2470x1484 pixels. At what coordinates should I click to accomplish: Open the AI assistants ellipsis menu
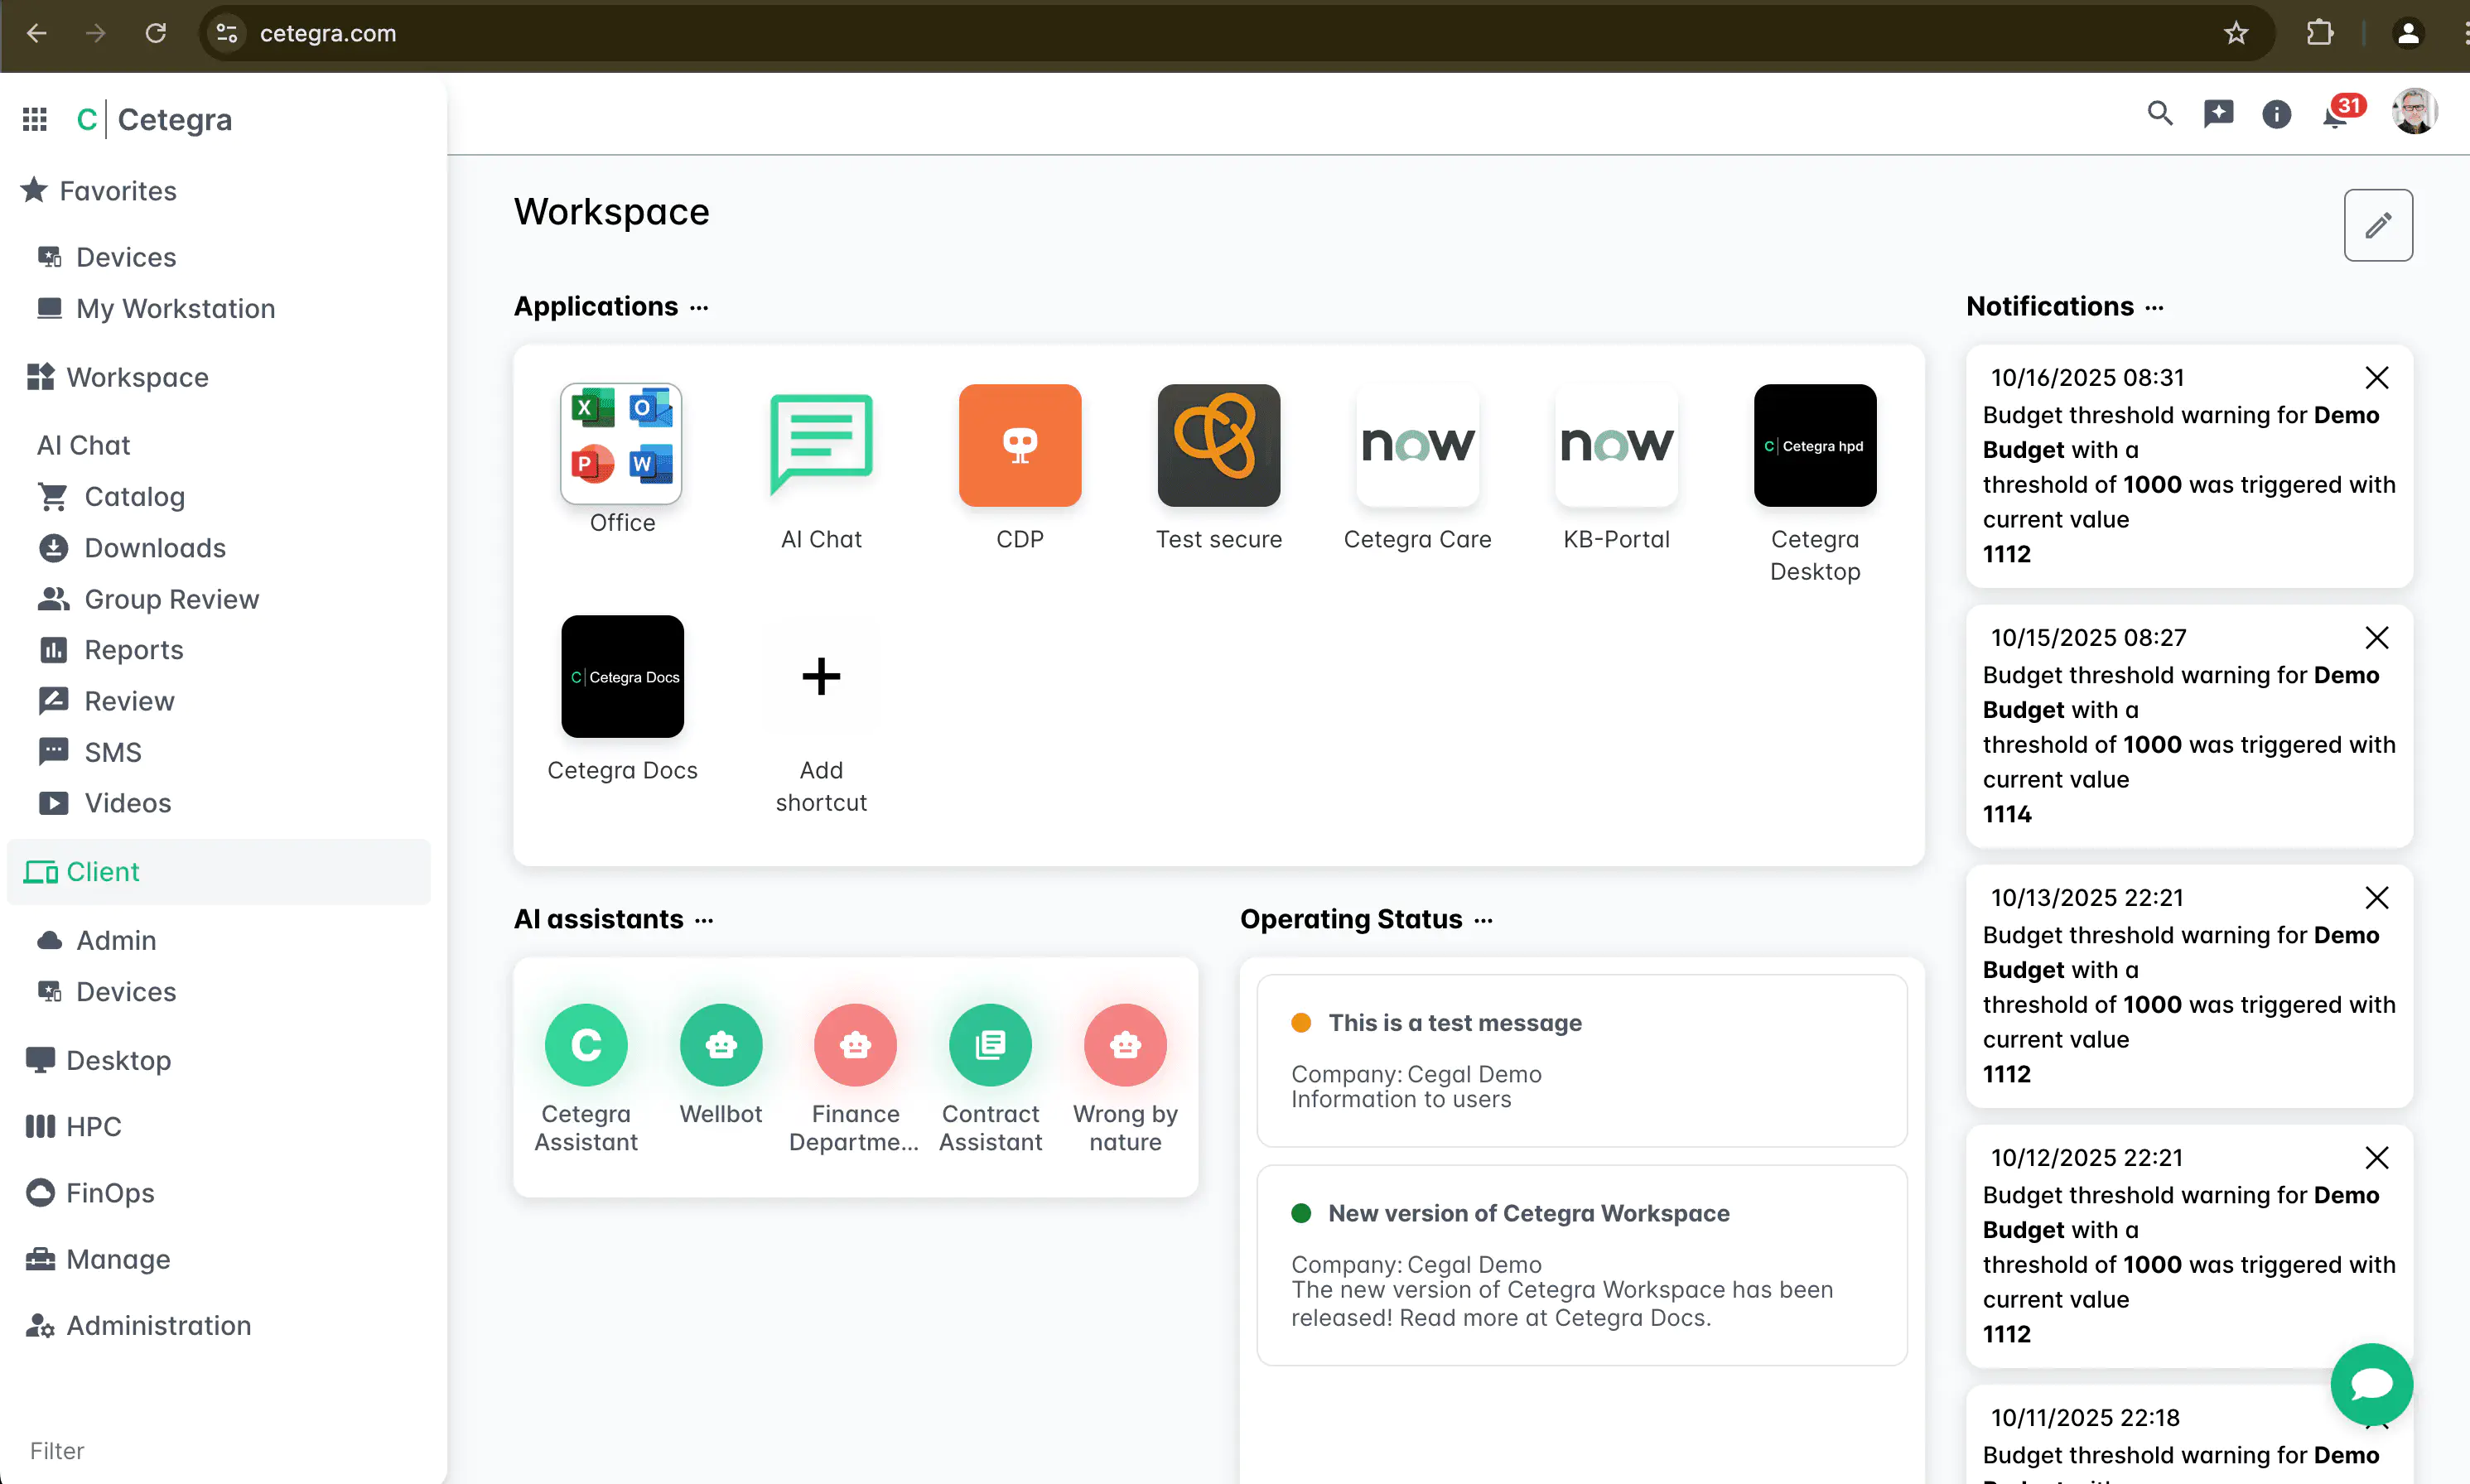(x=704, y=921)
